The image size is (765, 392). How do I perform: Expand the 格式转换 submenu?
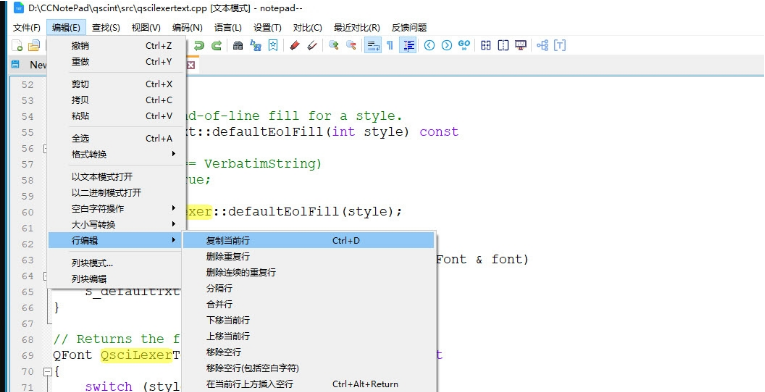click(117, 154)
